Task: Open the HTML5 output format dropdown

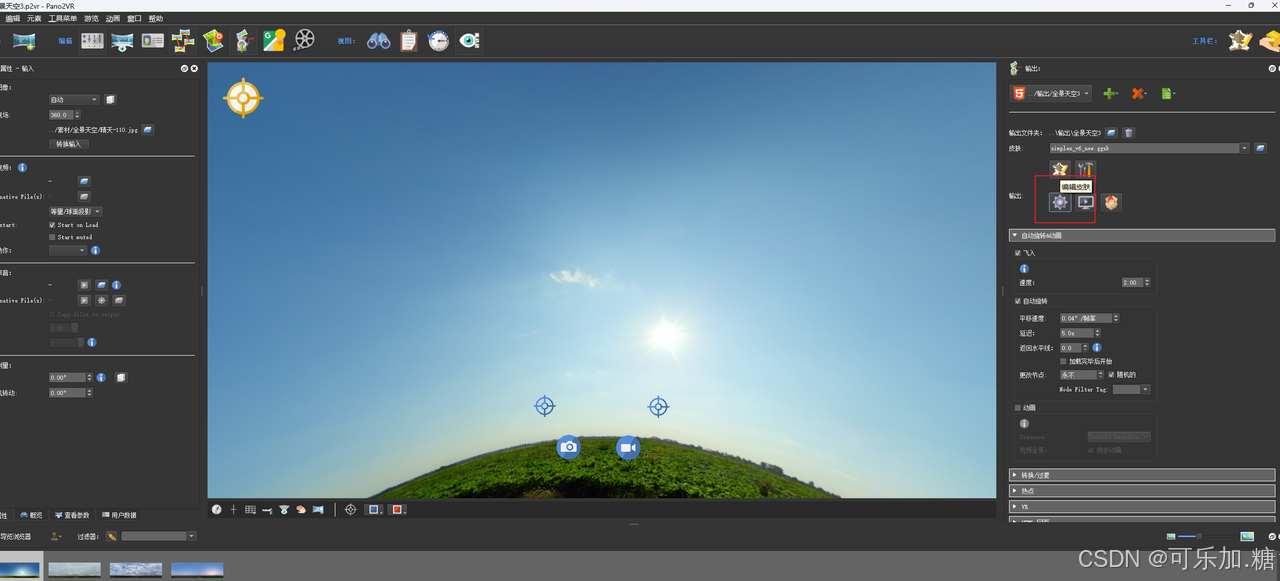Action: (1050, 93)
